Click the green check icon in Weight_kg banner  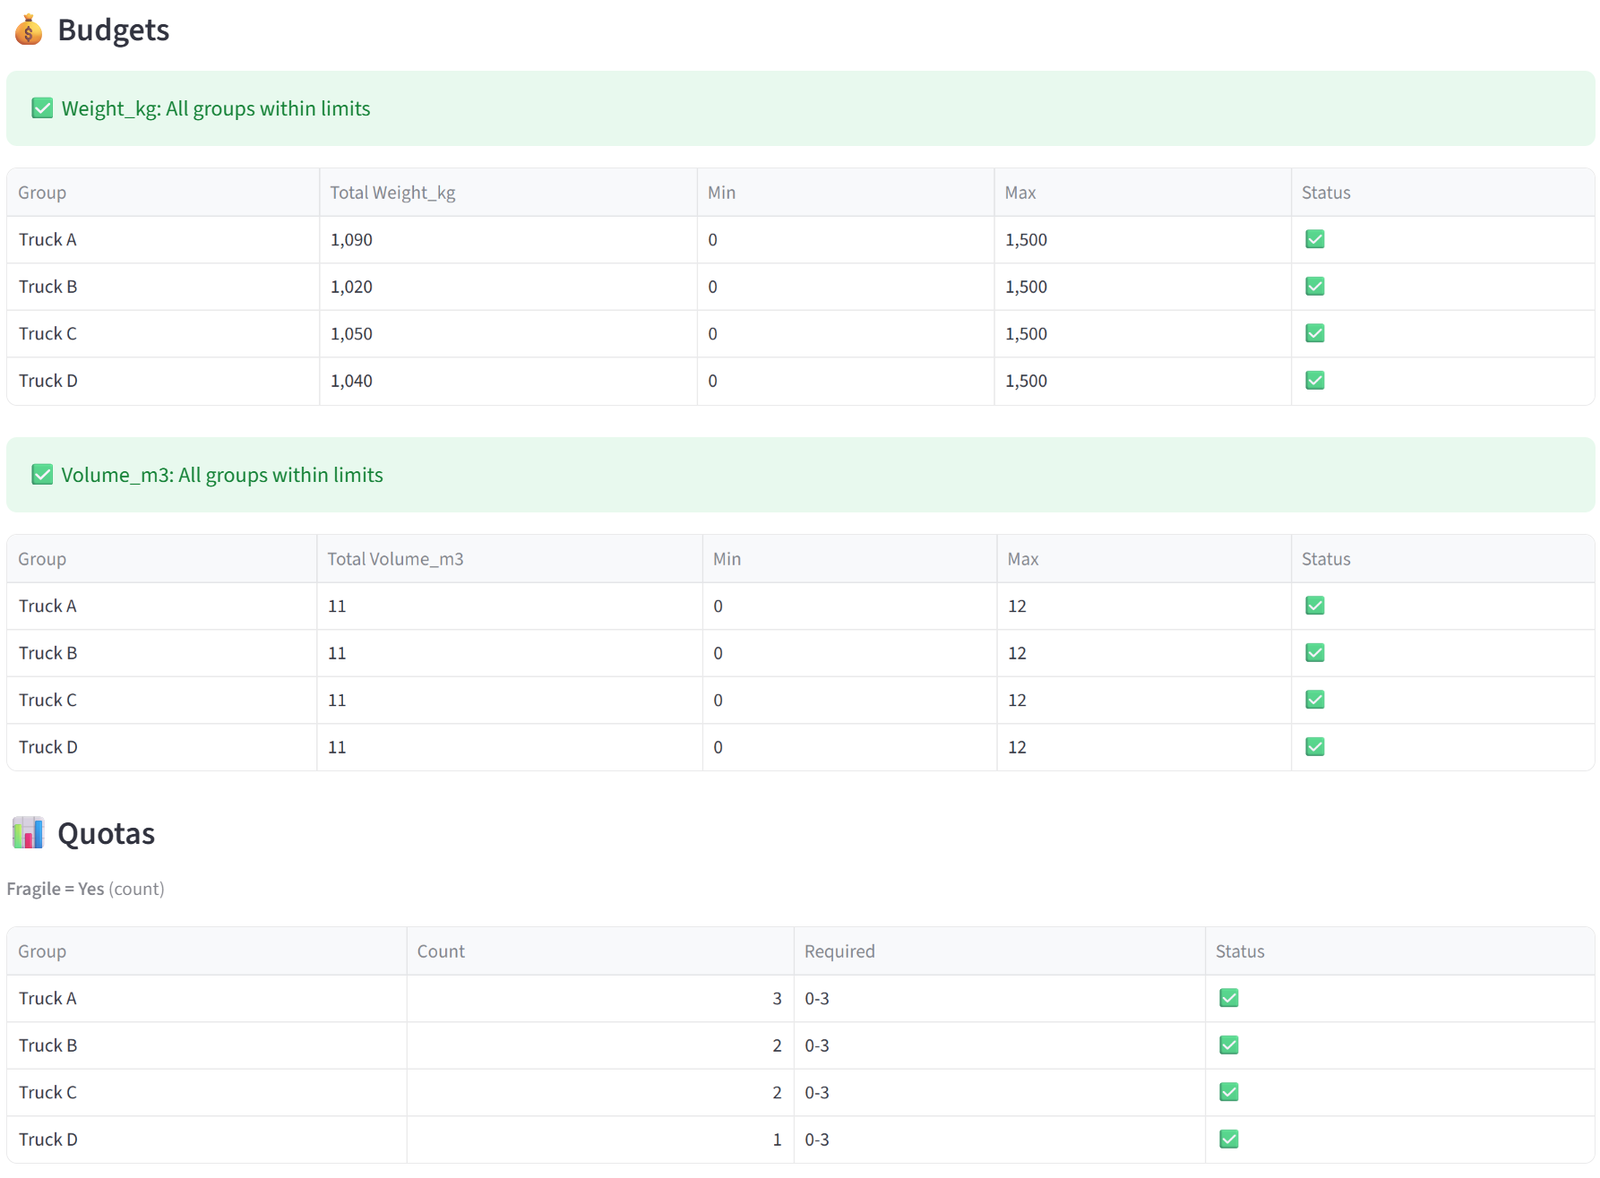coord(42,108)
